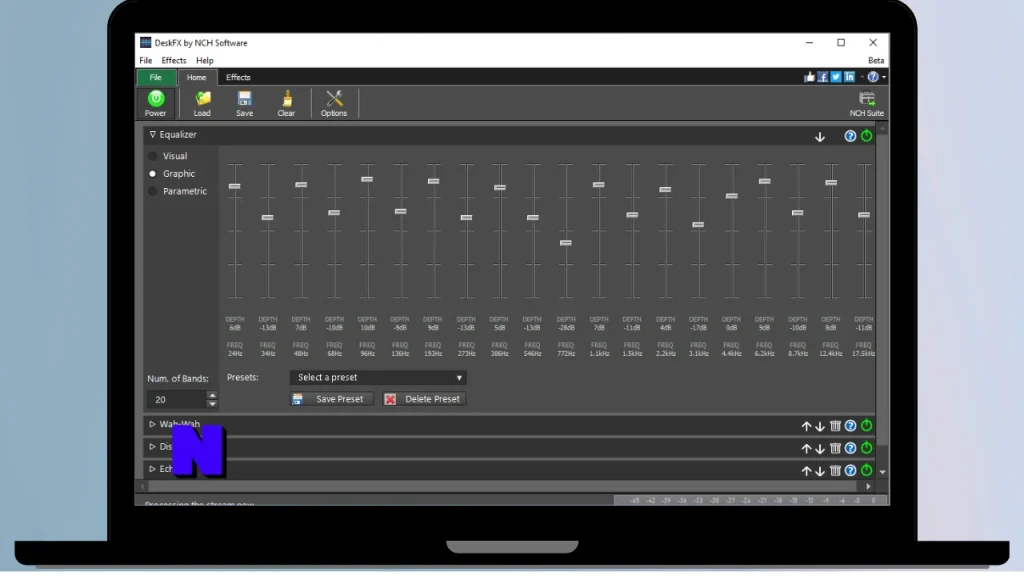Click the 4.4kHz band slider handle

(731, 196)
